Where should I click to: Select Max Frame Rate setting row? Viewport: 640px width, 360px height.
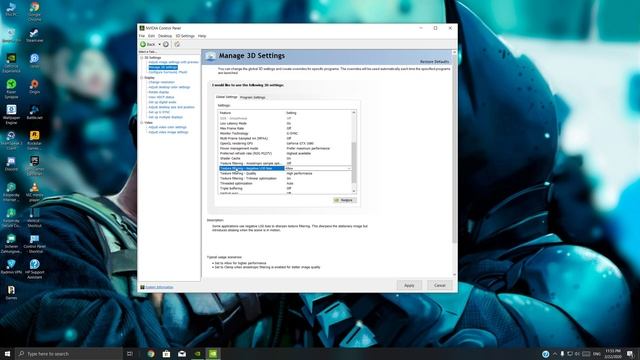(x=285, y=128)
